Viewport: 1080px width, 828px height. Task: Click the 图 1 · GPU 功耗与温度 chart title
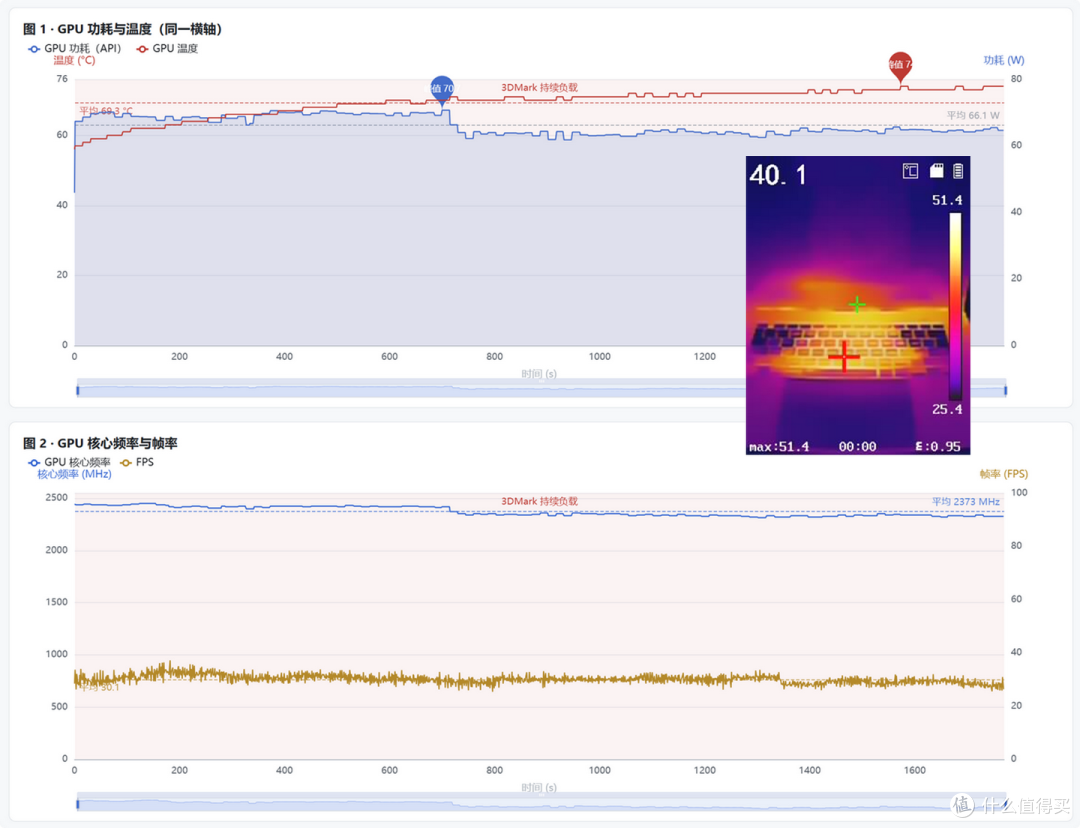click(x=123, y=29)
